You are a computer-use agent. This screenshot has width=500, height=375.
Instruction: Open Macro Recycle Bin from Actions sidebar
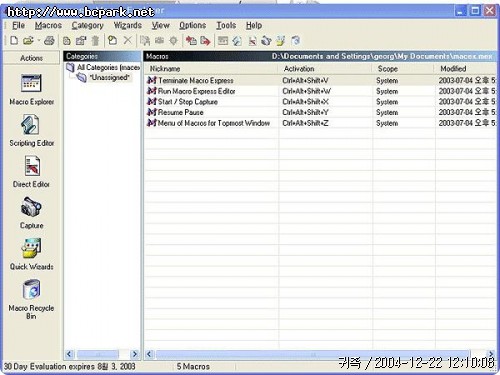[31, 299]
